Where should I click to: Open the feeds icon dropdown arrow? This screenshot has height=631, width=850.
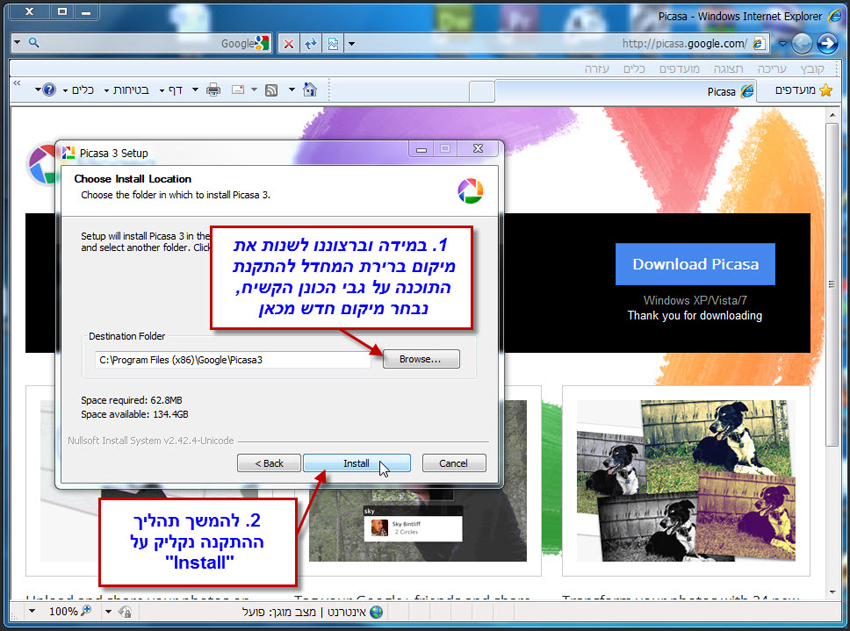pos(254,89)
